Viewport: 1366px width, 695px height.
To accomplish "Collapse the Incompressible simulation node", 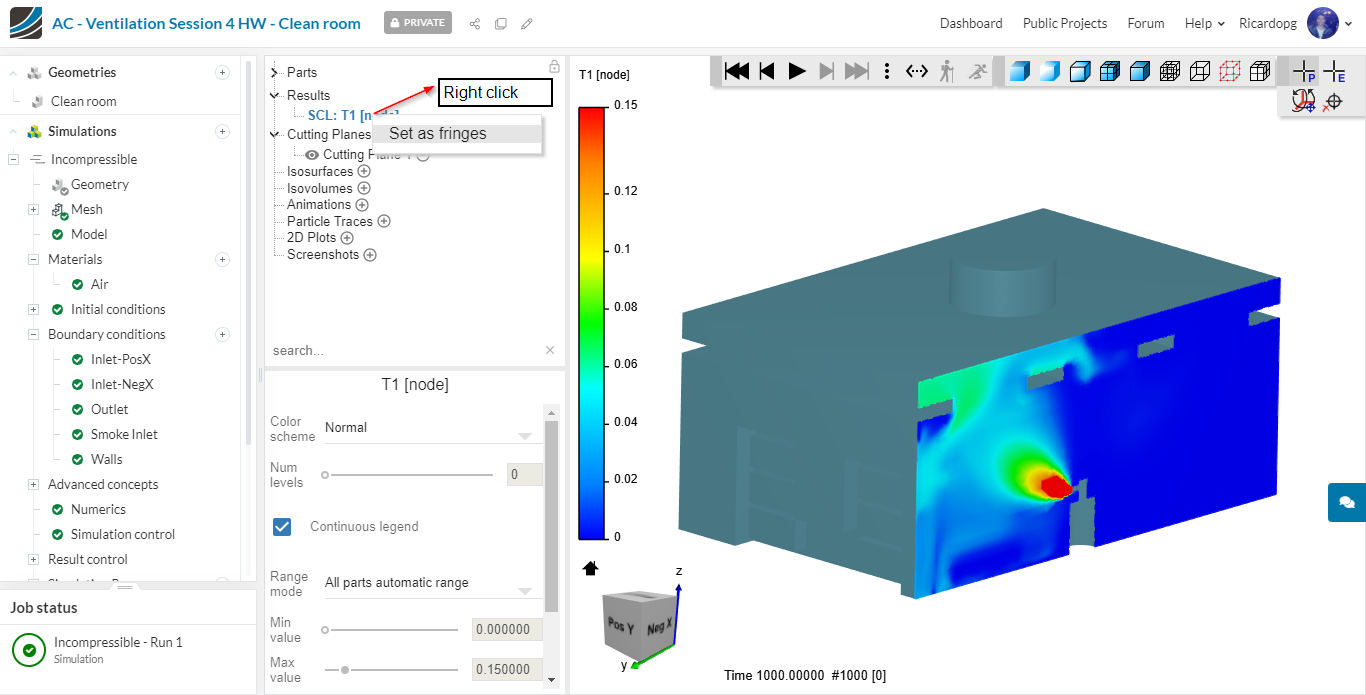I will point(14,159).
